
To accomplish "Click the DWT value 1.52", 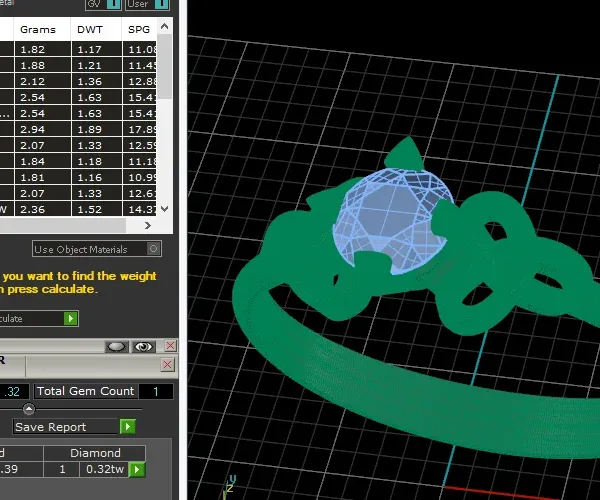I will (96, 209).
